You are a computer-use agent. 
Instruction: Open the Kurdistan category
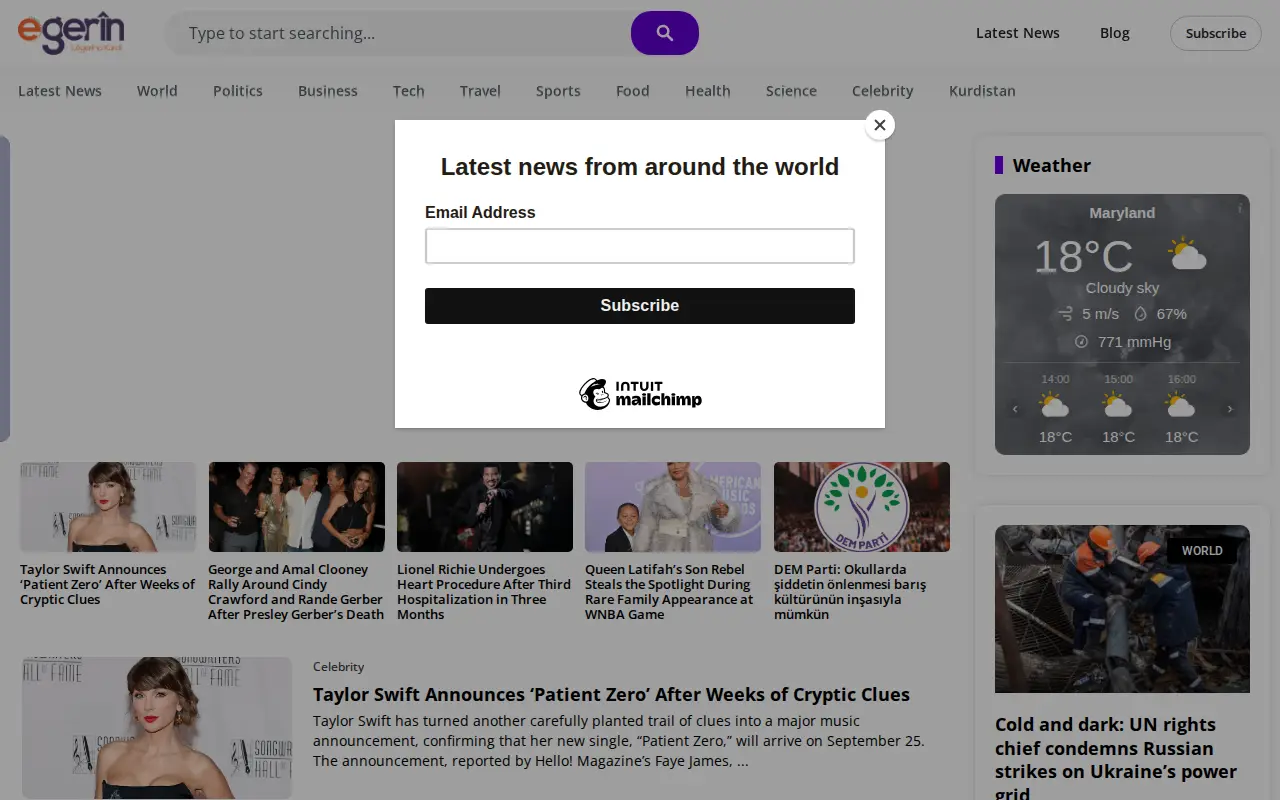[982, 91]
